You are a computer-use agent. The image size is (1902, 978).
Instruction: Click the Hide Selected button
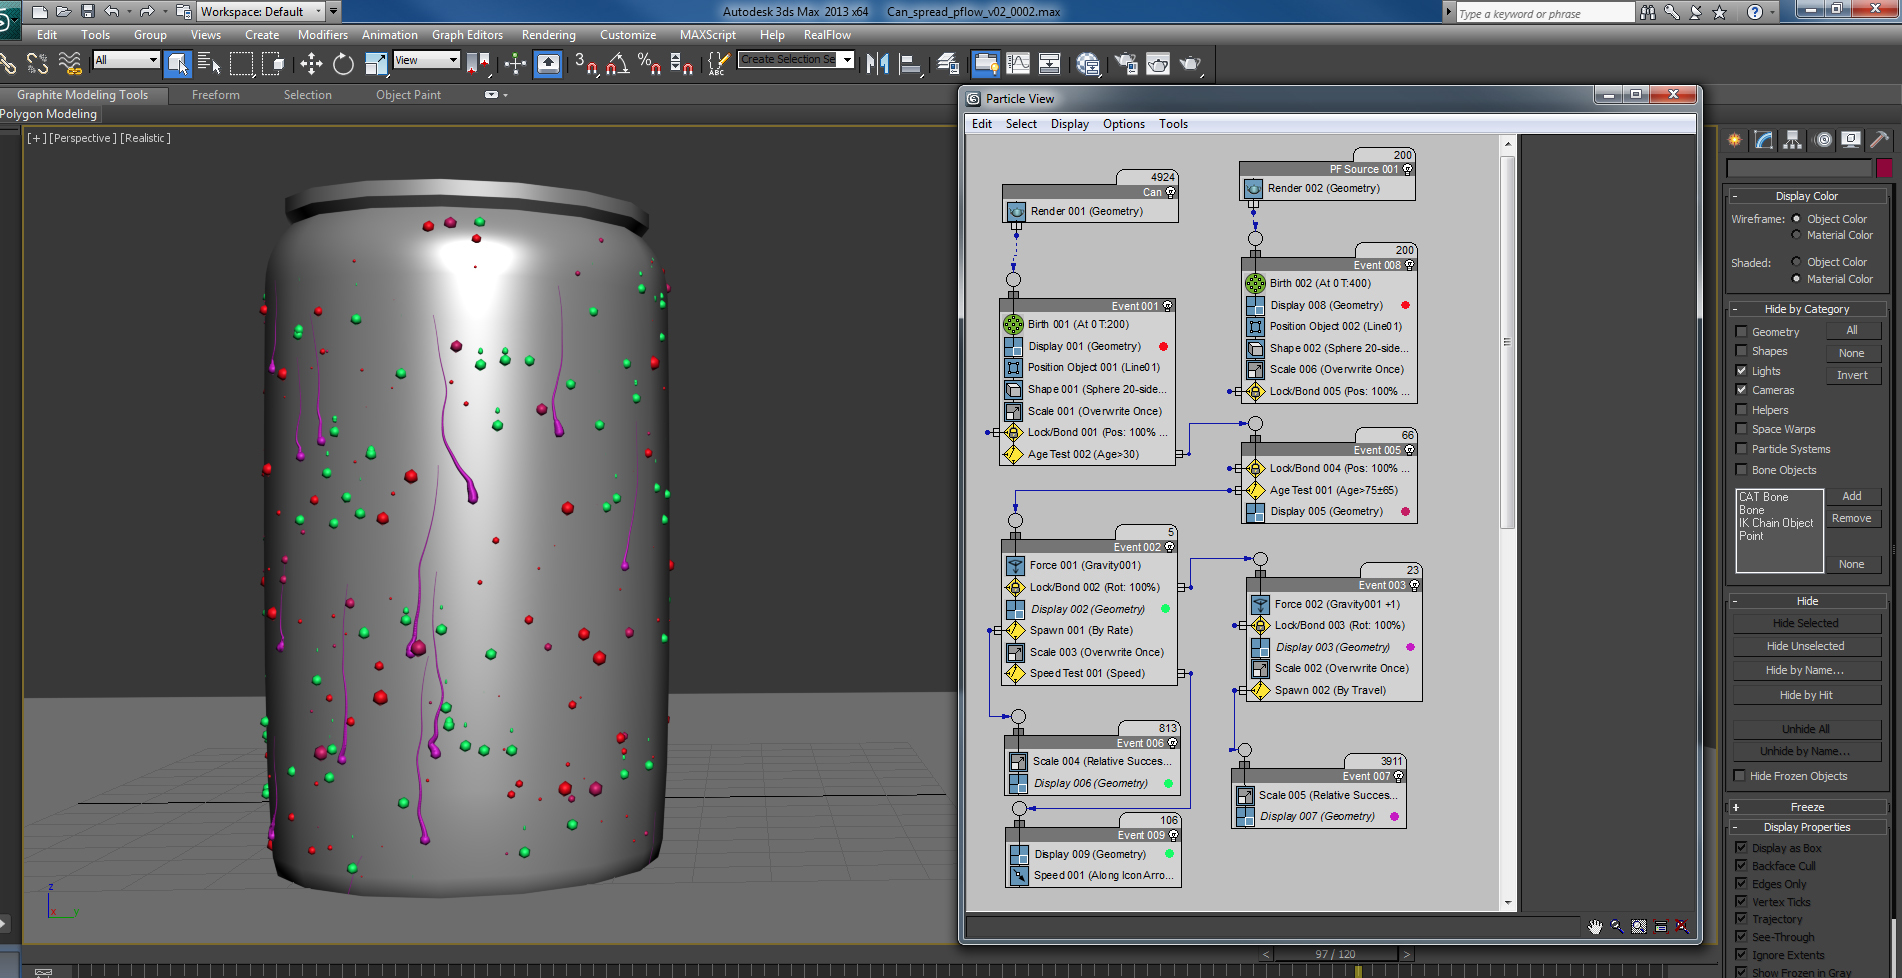[1805, 623]
